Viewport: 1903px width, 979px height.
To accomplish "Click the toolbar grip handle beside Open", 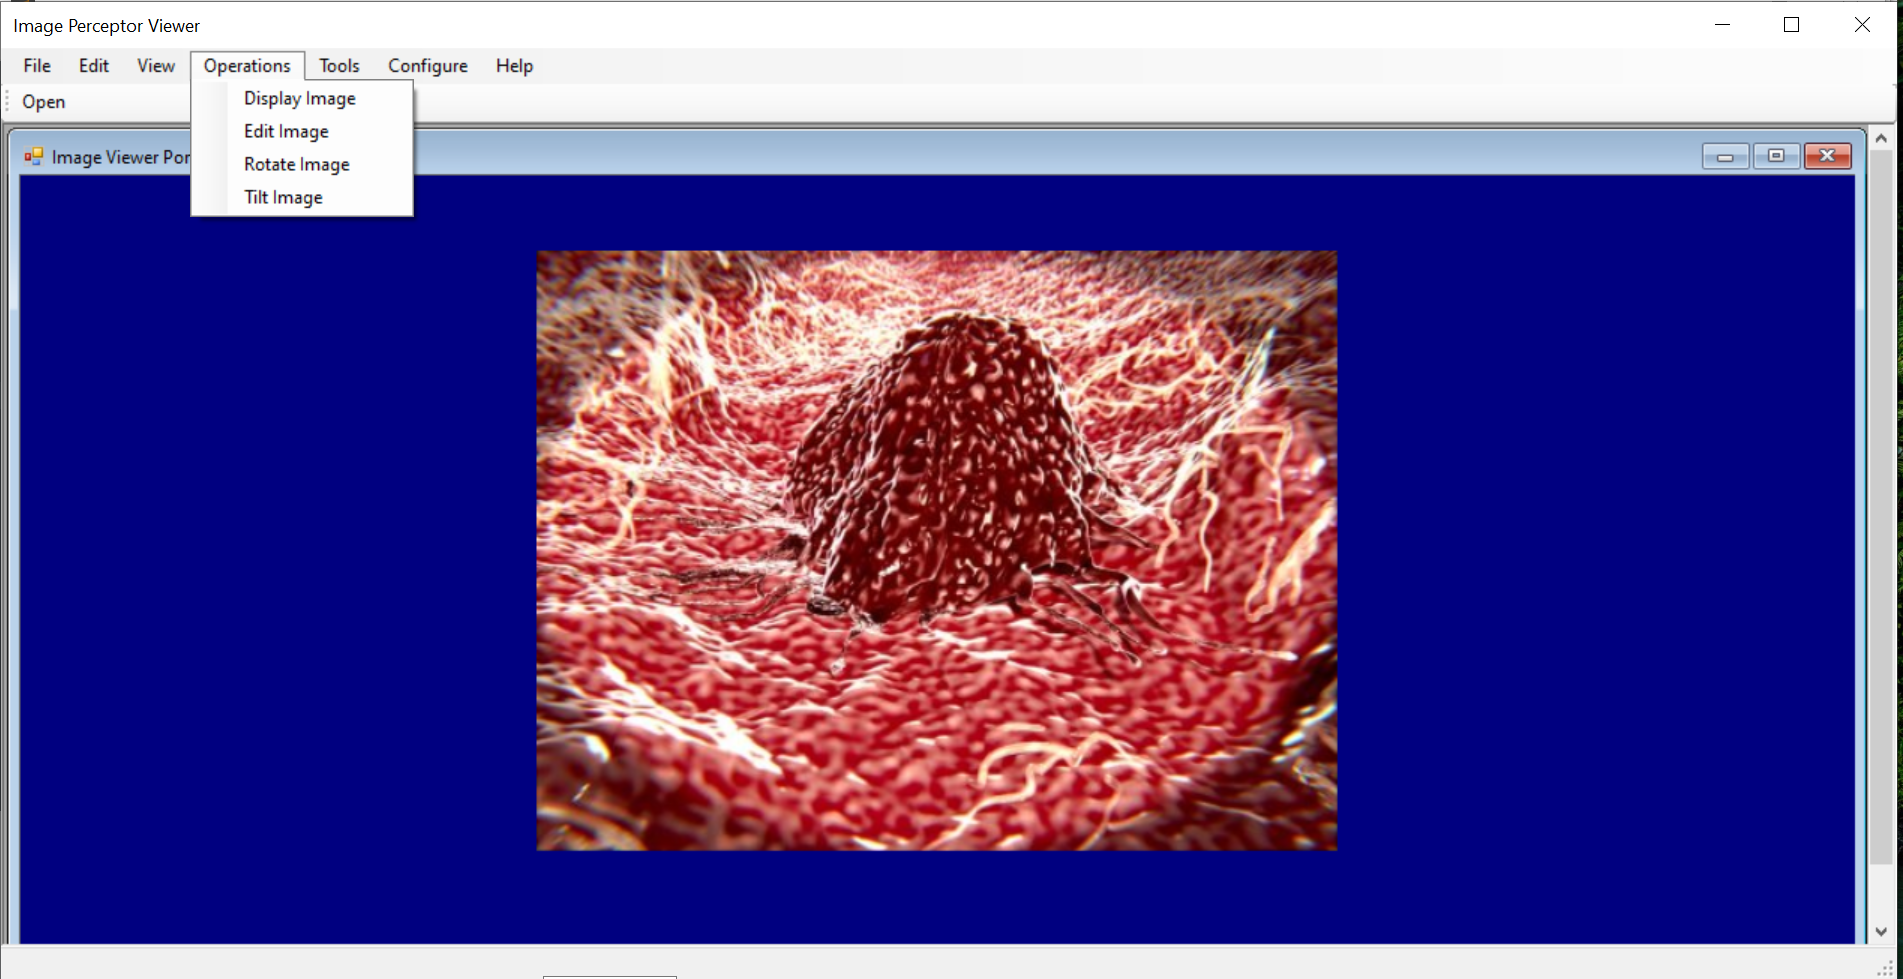I will [x=8, y=102].
